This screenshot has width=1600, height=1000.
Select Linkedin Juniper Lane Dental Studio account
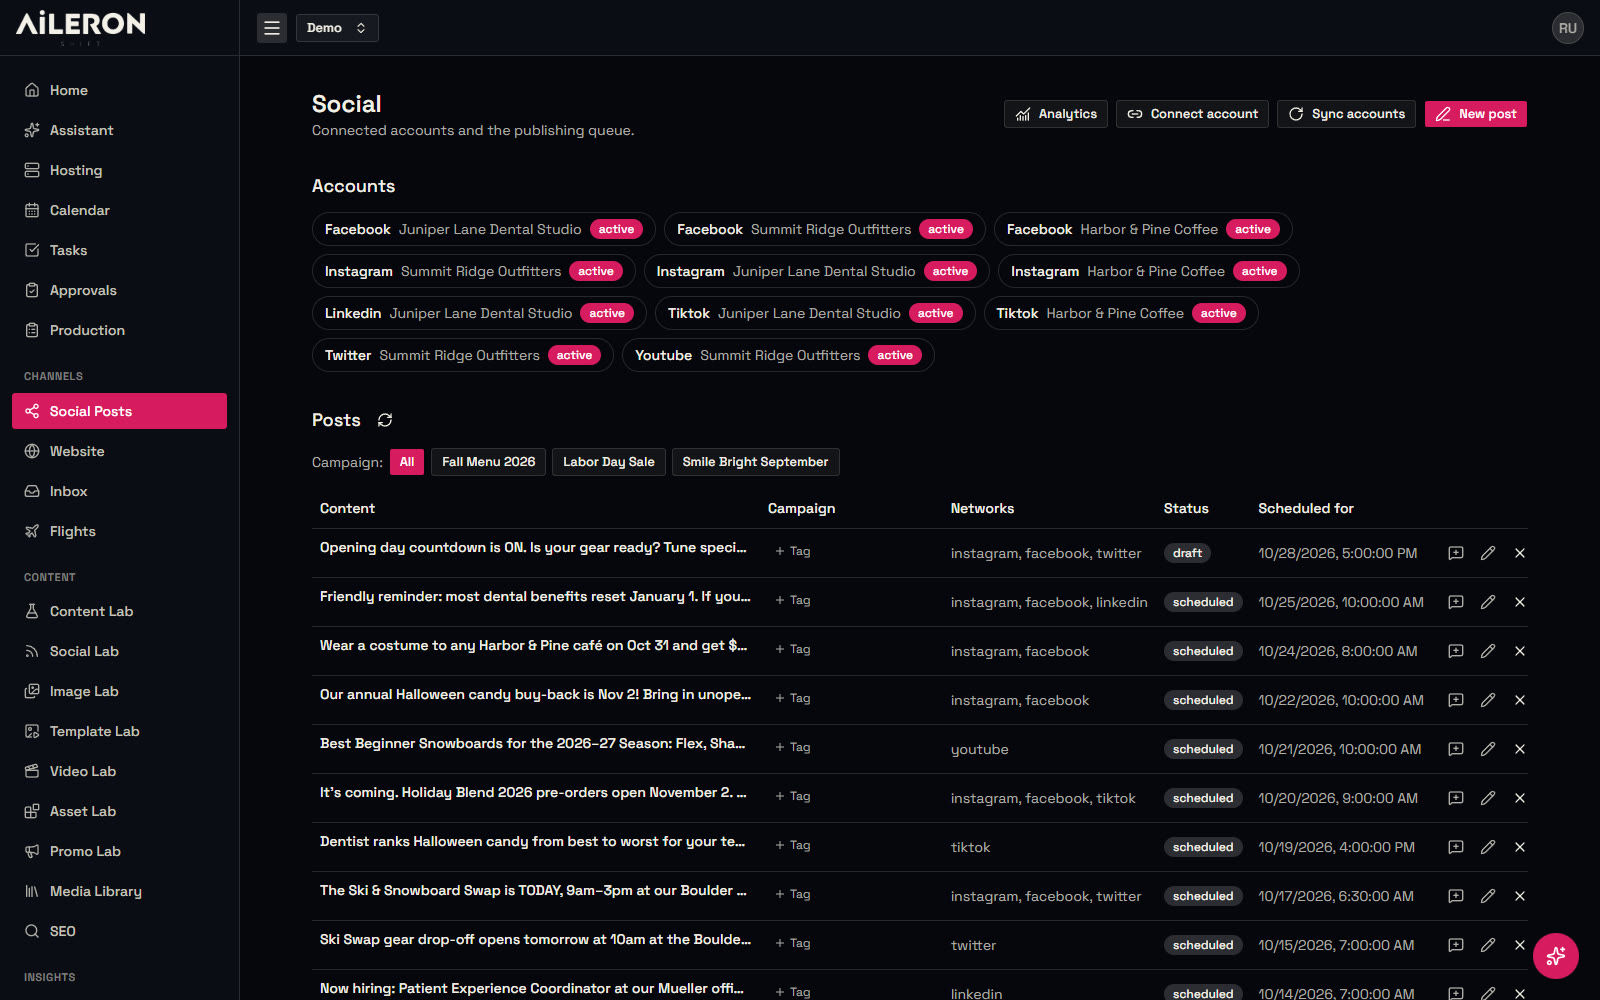point(479,313)
